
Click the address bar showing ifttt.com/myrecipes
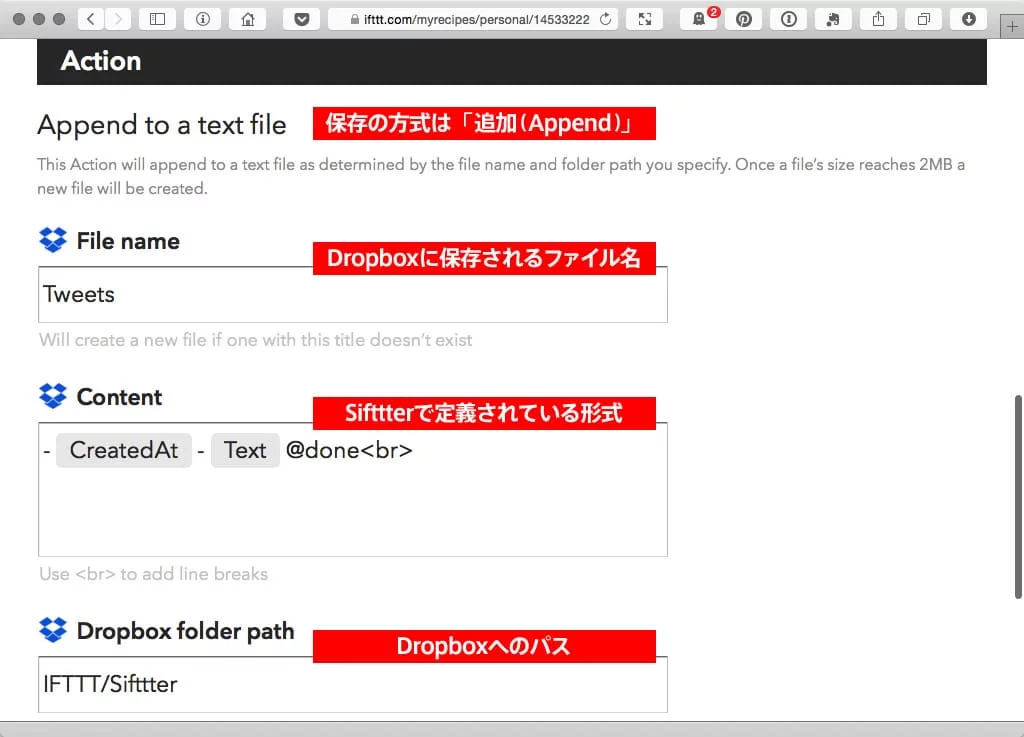tap(473, 19)
